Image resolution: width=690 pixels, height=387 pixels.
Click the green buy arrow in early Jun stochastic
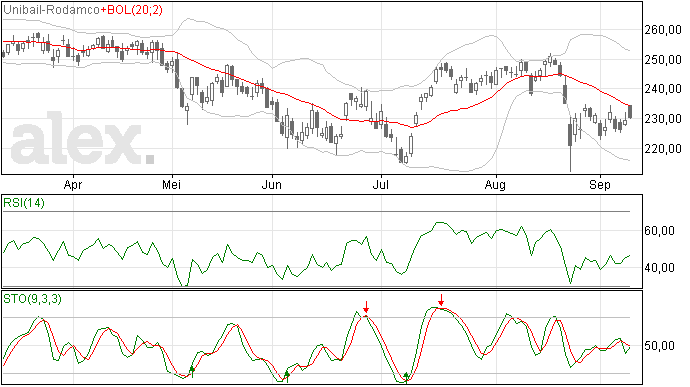[x=287, y=376]
